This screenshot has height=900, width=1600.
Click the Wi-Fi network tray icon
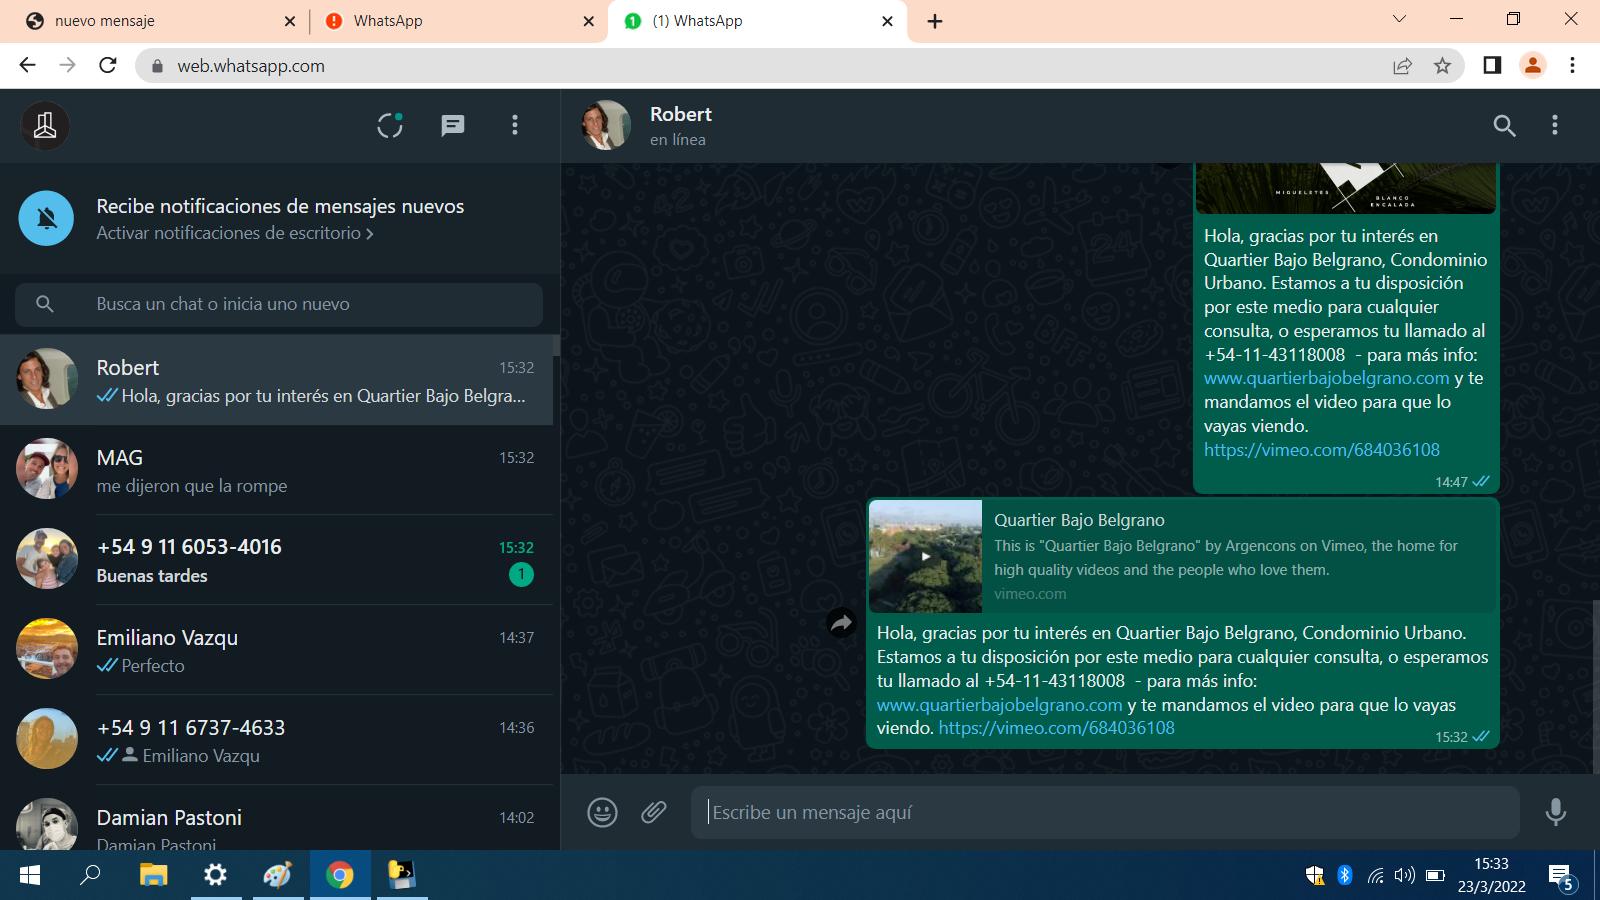pyautogui.click(x=1375, y=876)
